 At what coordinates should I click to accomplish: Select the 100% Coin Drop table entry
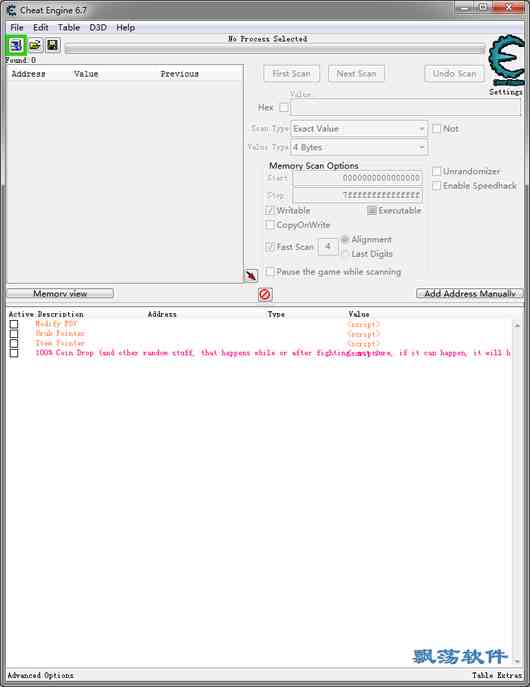tap(272, 353)
